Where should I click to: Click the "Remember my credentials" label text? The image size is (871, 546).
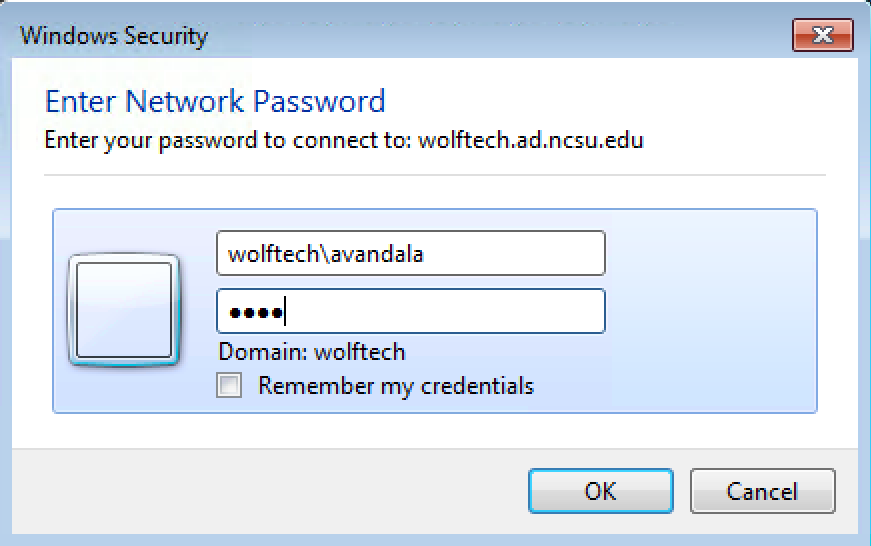tap(396, 386)
